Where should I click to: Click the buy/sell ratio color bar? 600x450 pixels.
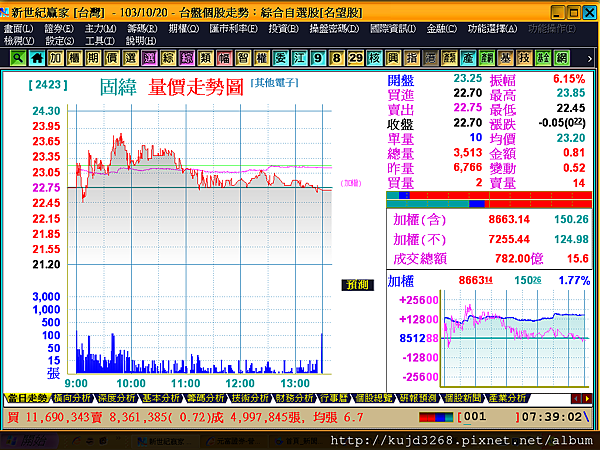tap(489, 200)
